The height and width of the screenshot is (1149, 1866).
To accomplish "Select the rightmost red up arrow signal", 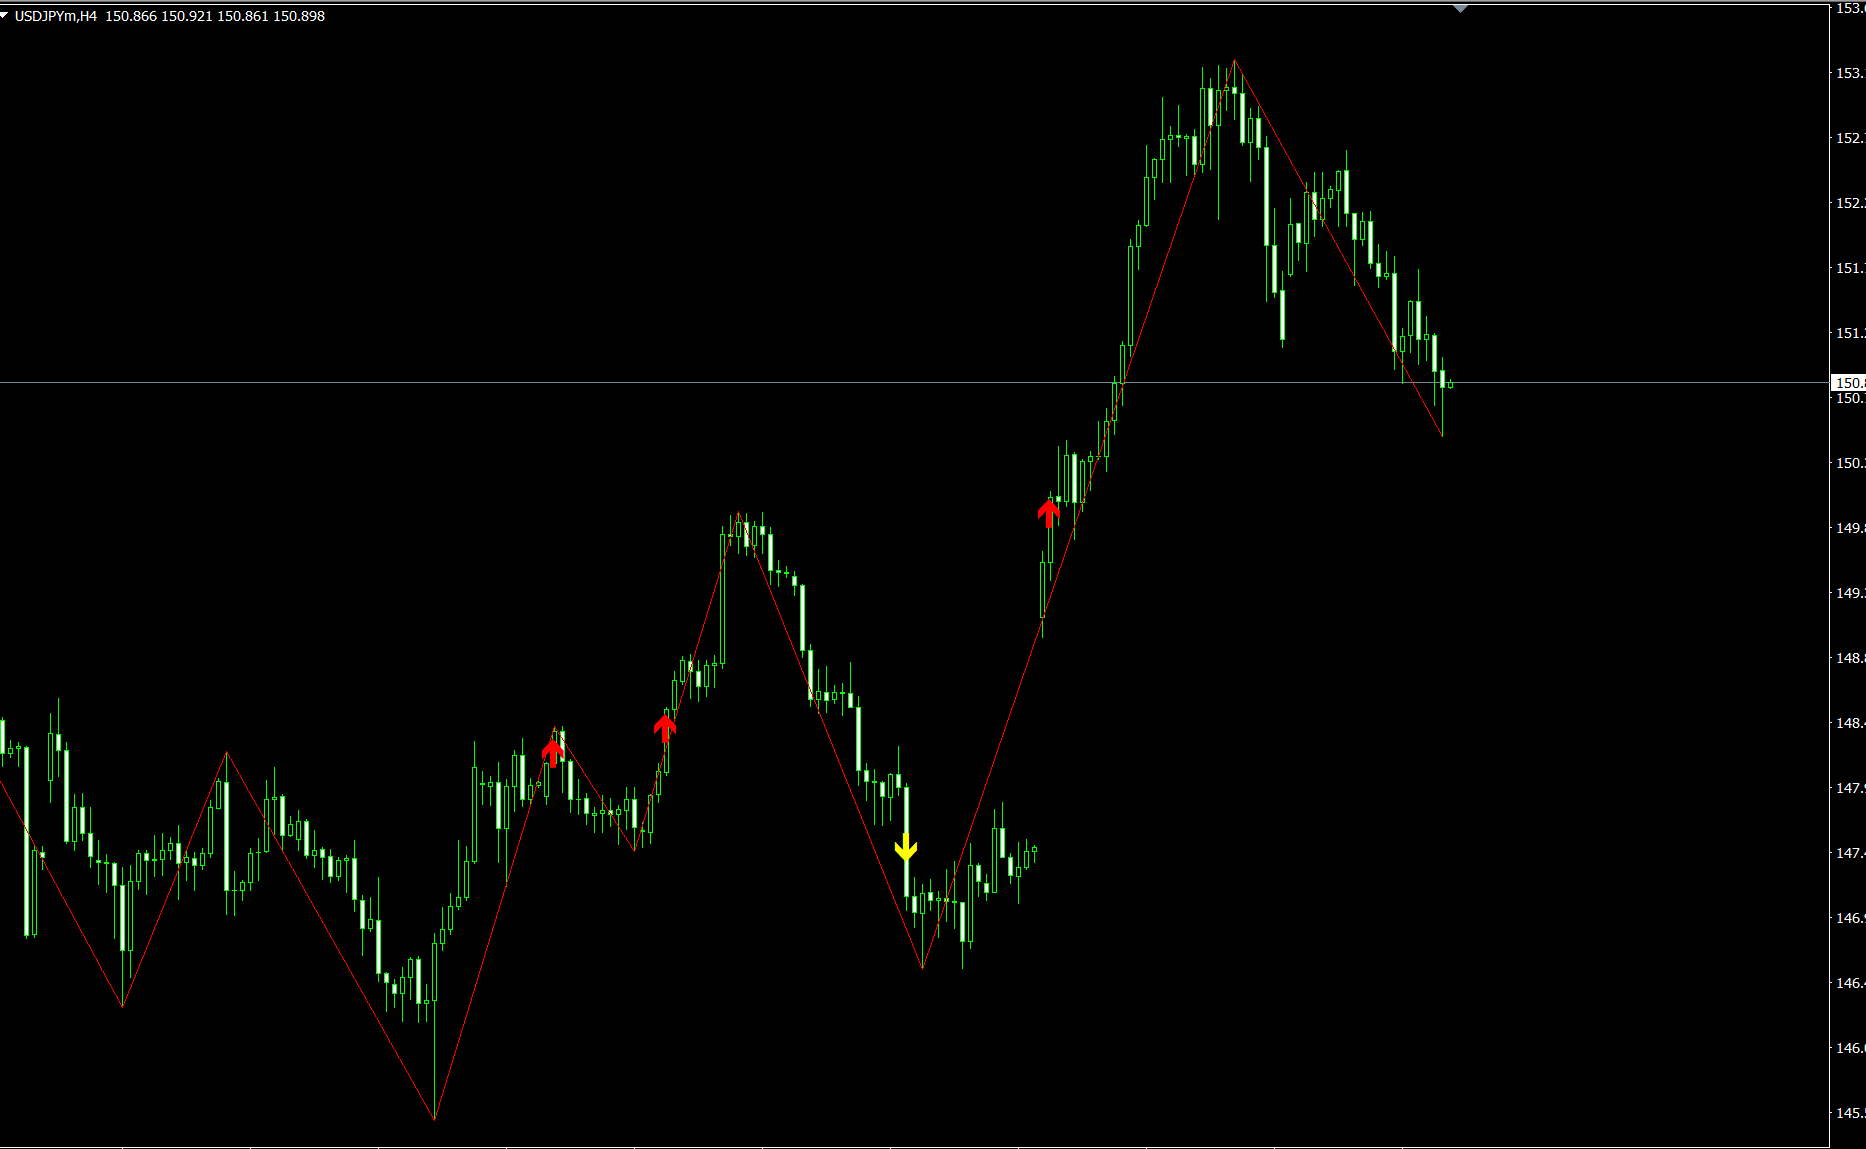I will point(1048,513).
